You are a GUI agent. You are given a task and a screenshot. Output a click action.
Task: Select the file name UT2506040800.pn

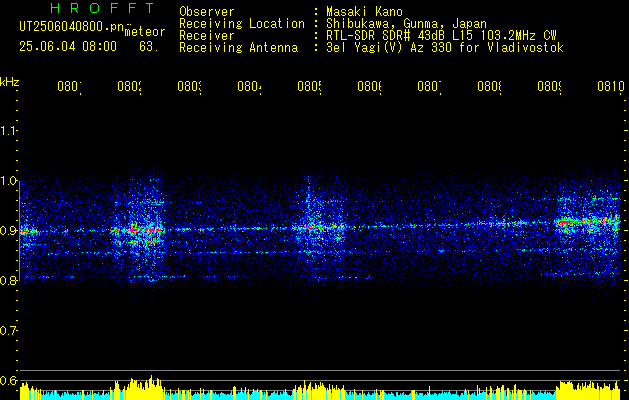click(x=72, y=26)
